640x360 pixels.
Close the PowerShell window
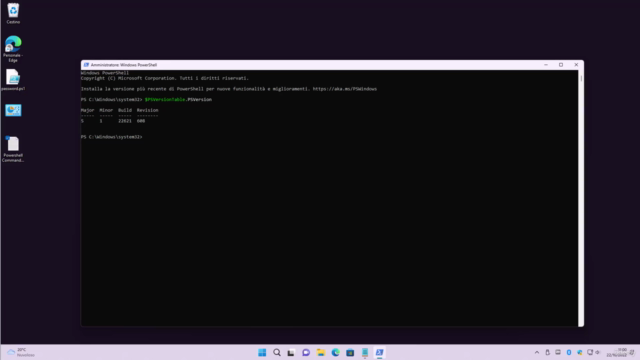coord(576,65)
